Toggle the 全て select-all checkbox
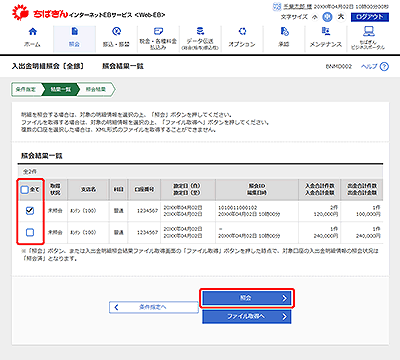Image resolution: width=400 pixels, height=360 pixels. (x=25, y=190)
